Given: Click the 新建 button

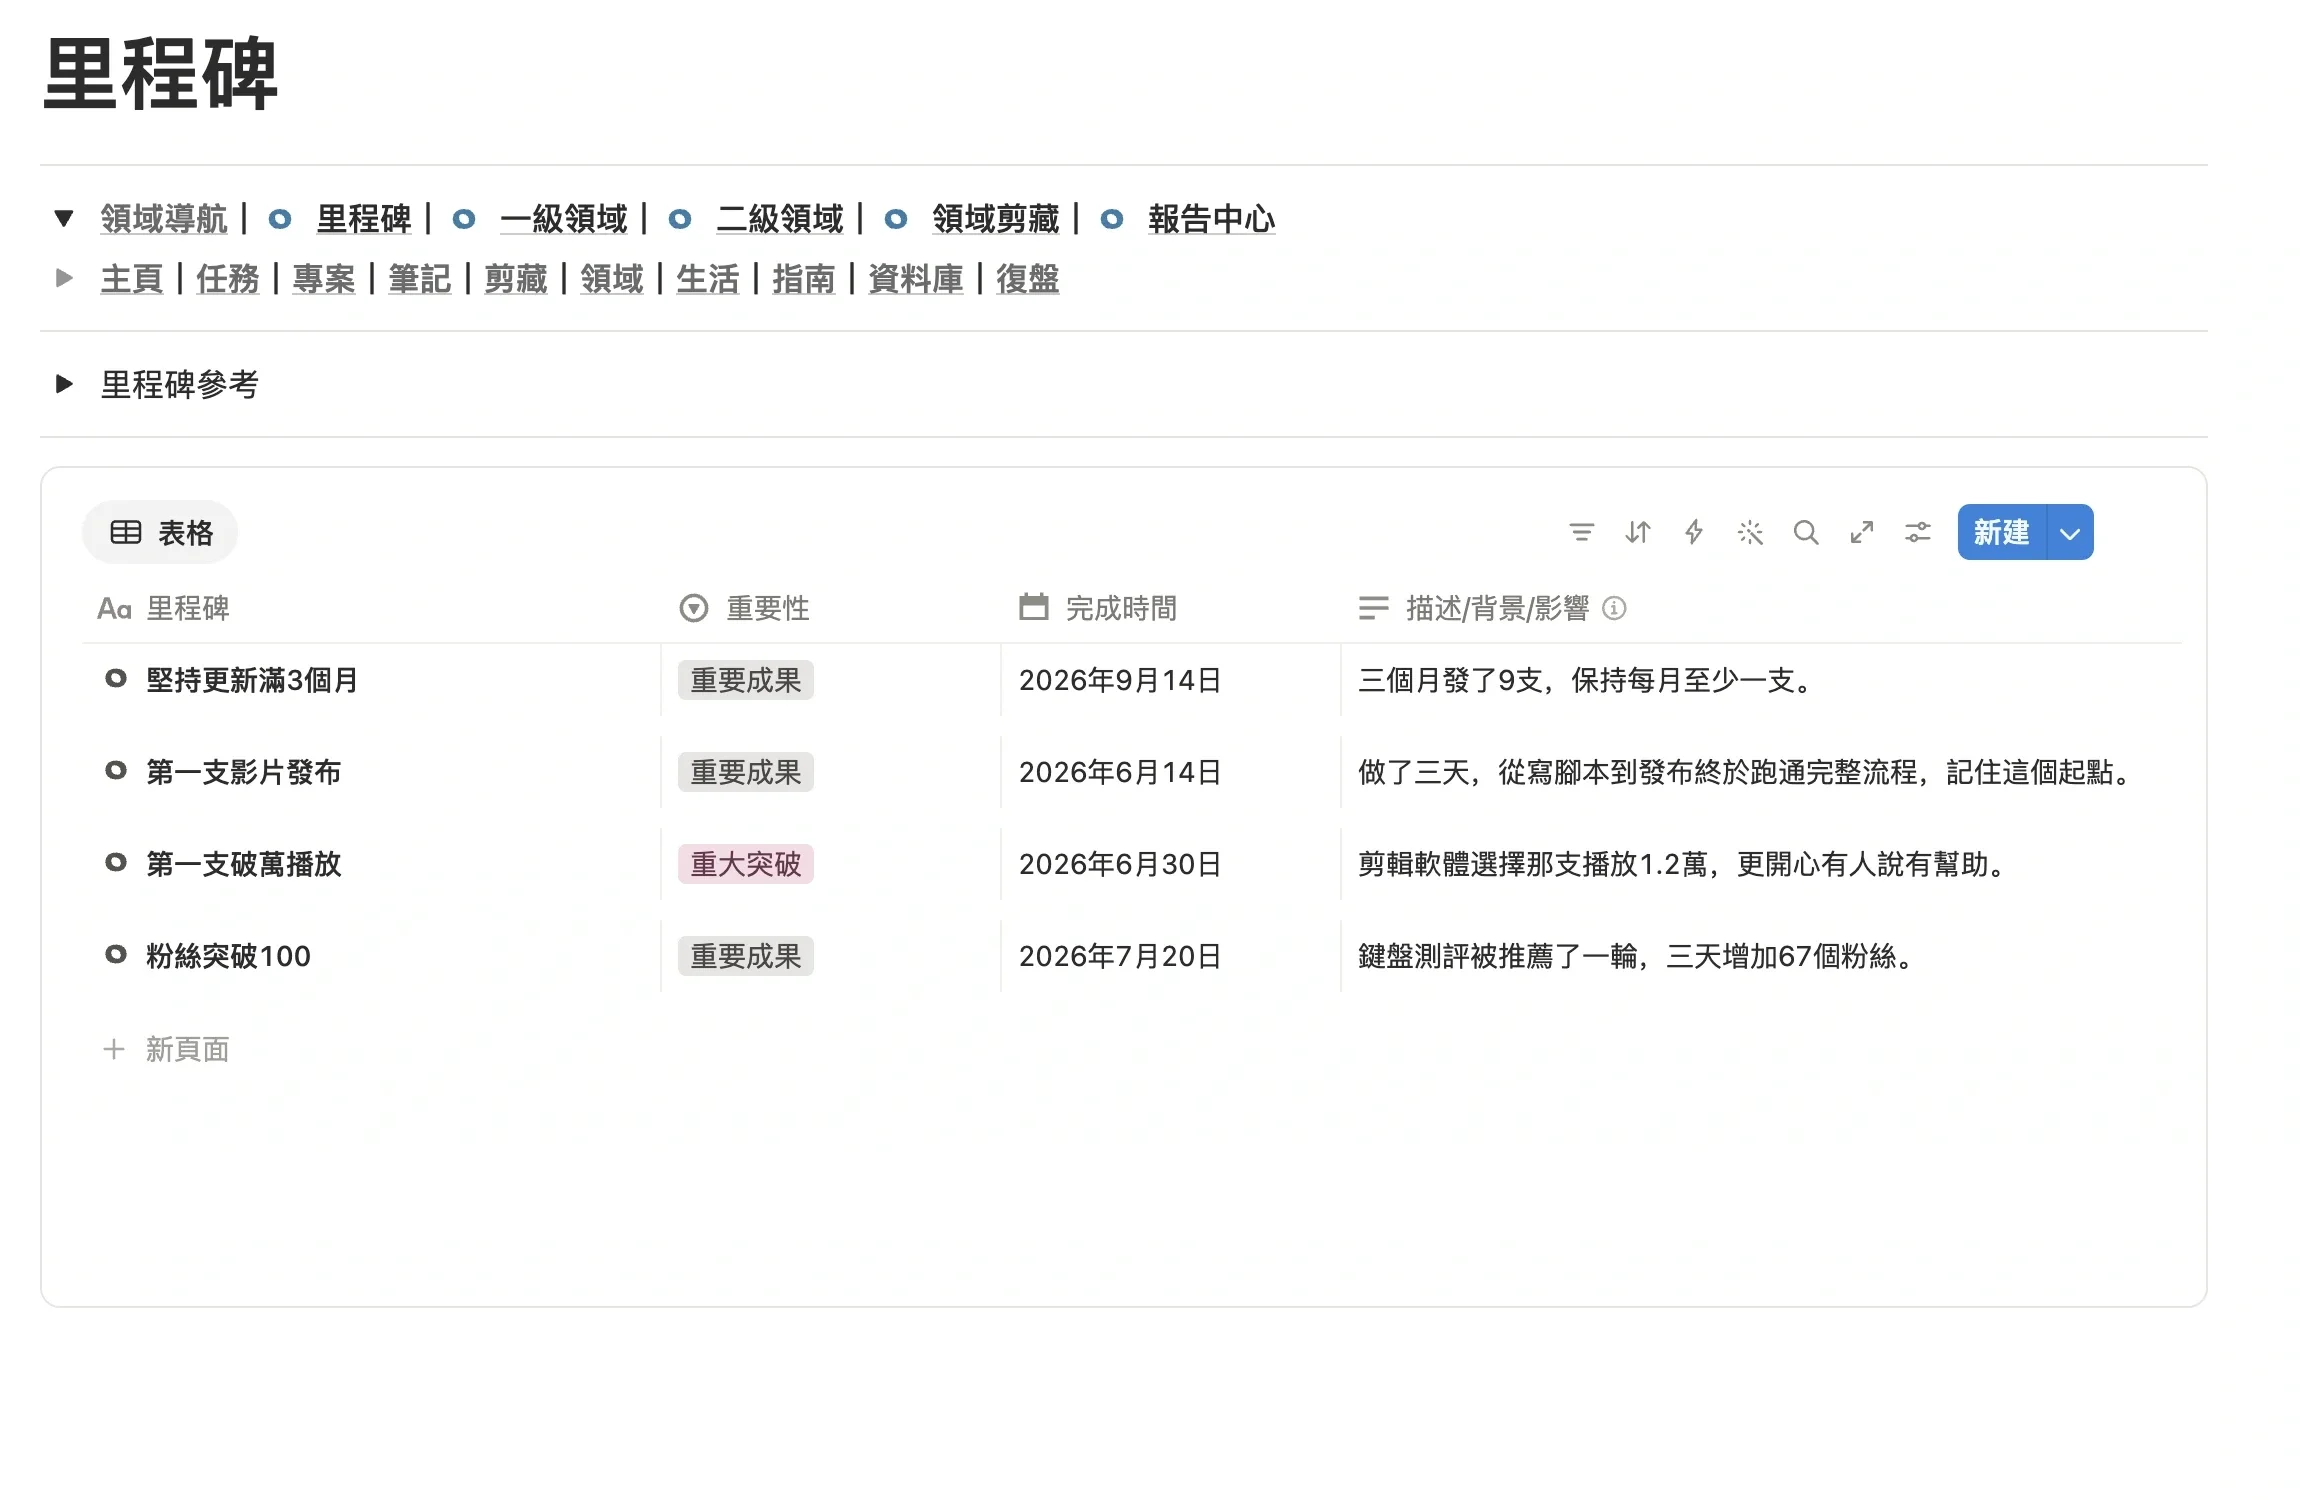Looking at the screenshot, I should click(x=2002, y=533).
